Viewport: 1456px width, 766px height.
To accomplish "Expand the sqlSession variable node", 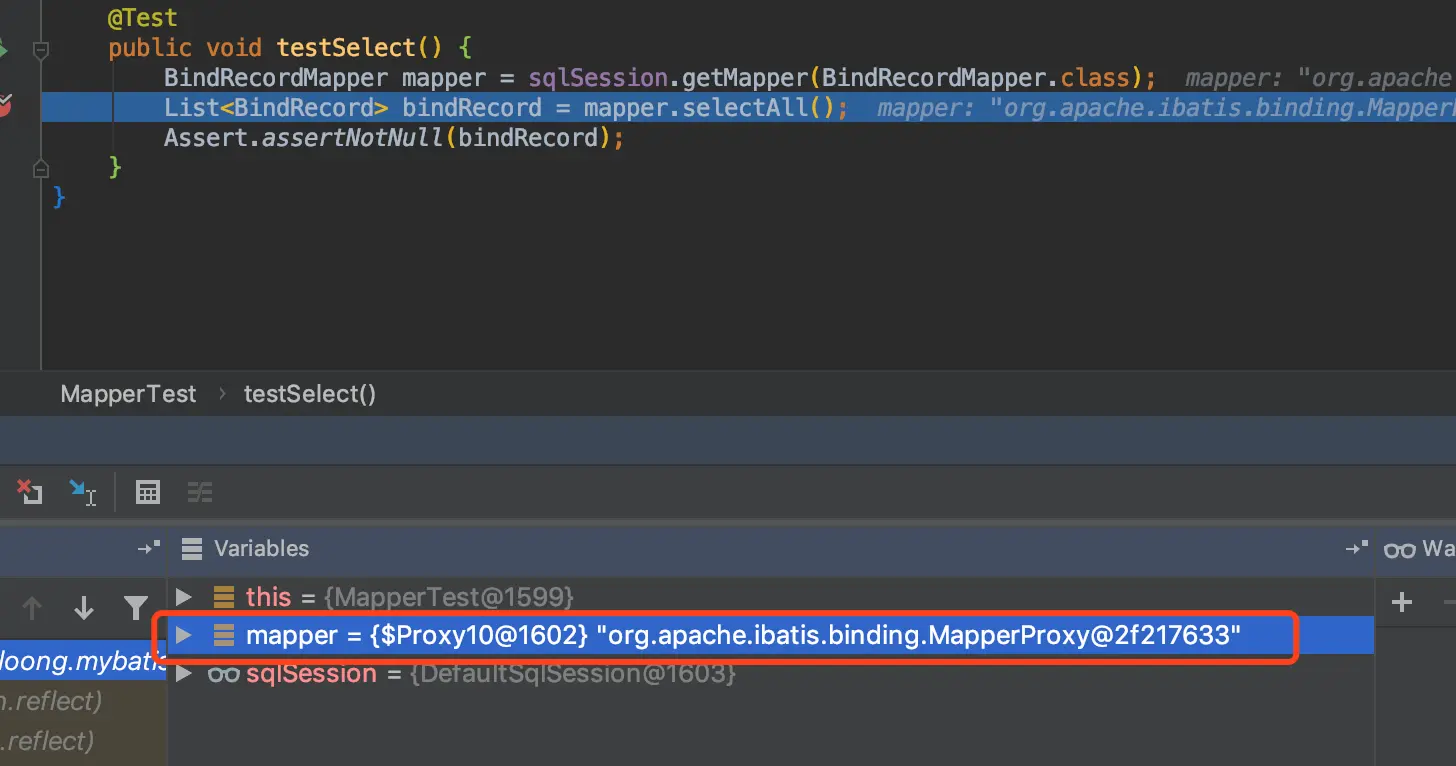I will pos(183,674).
